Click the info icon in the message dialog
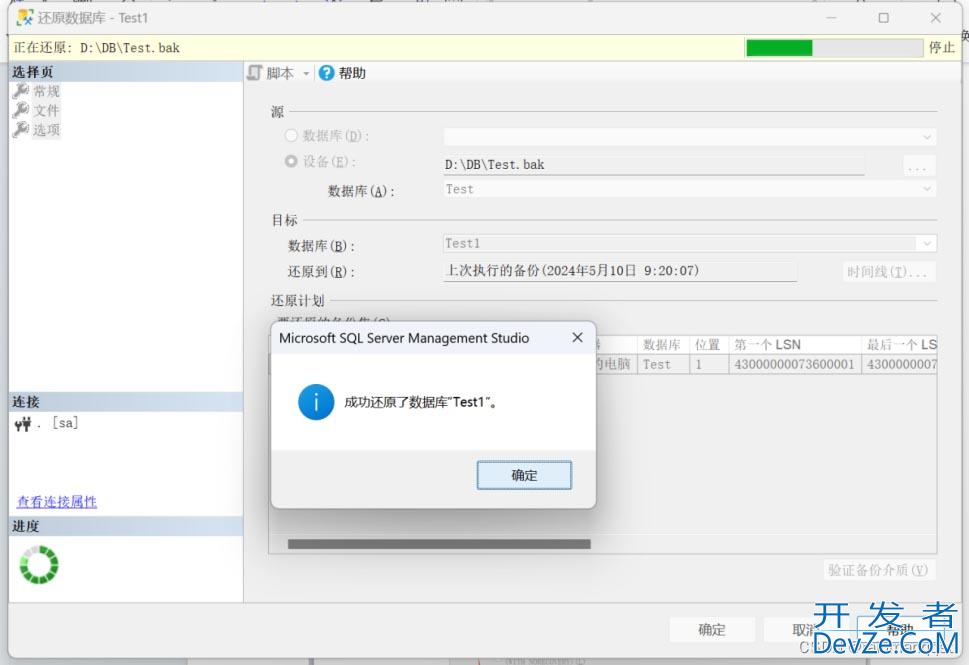This screenshot has width=969, height=665. pos(316,402)
